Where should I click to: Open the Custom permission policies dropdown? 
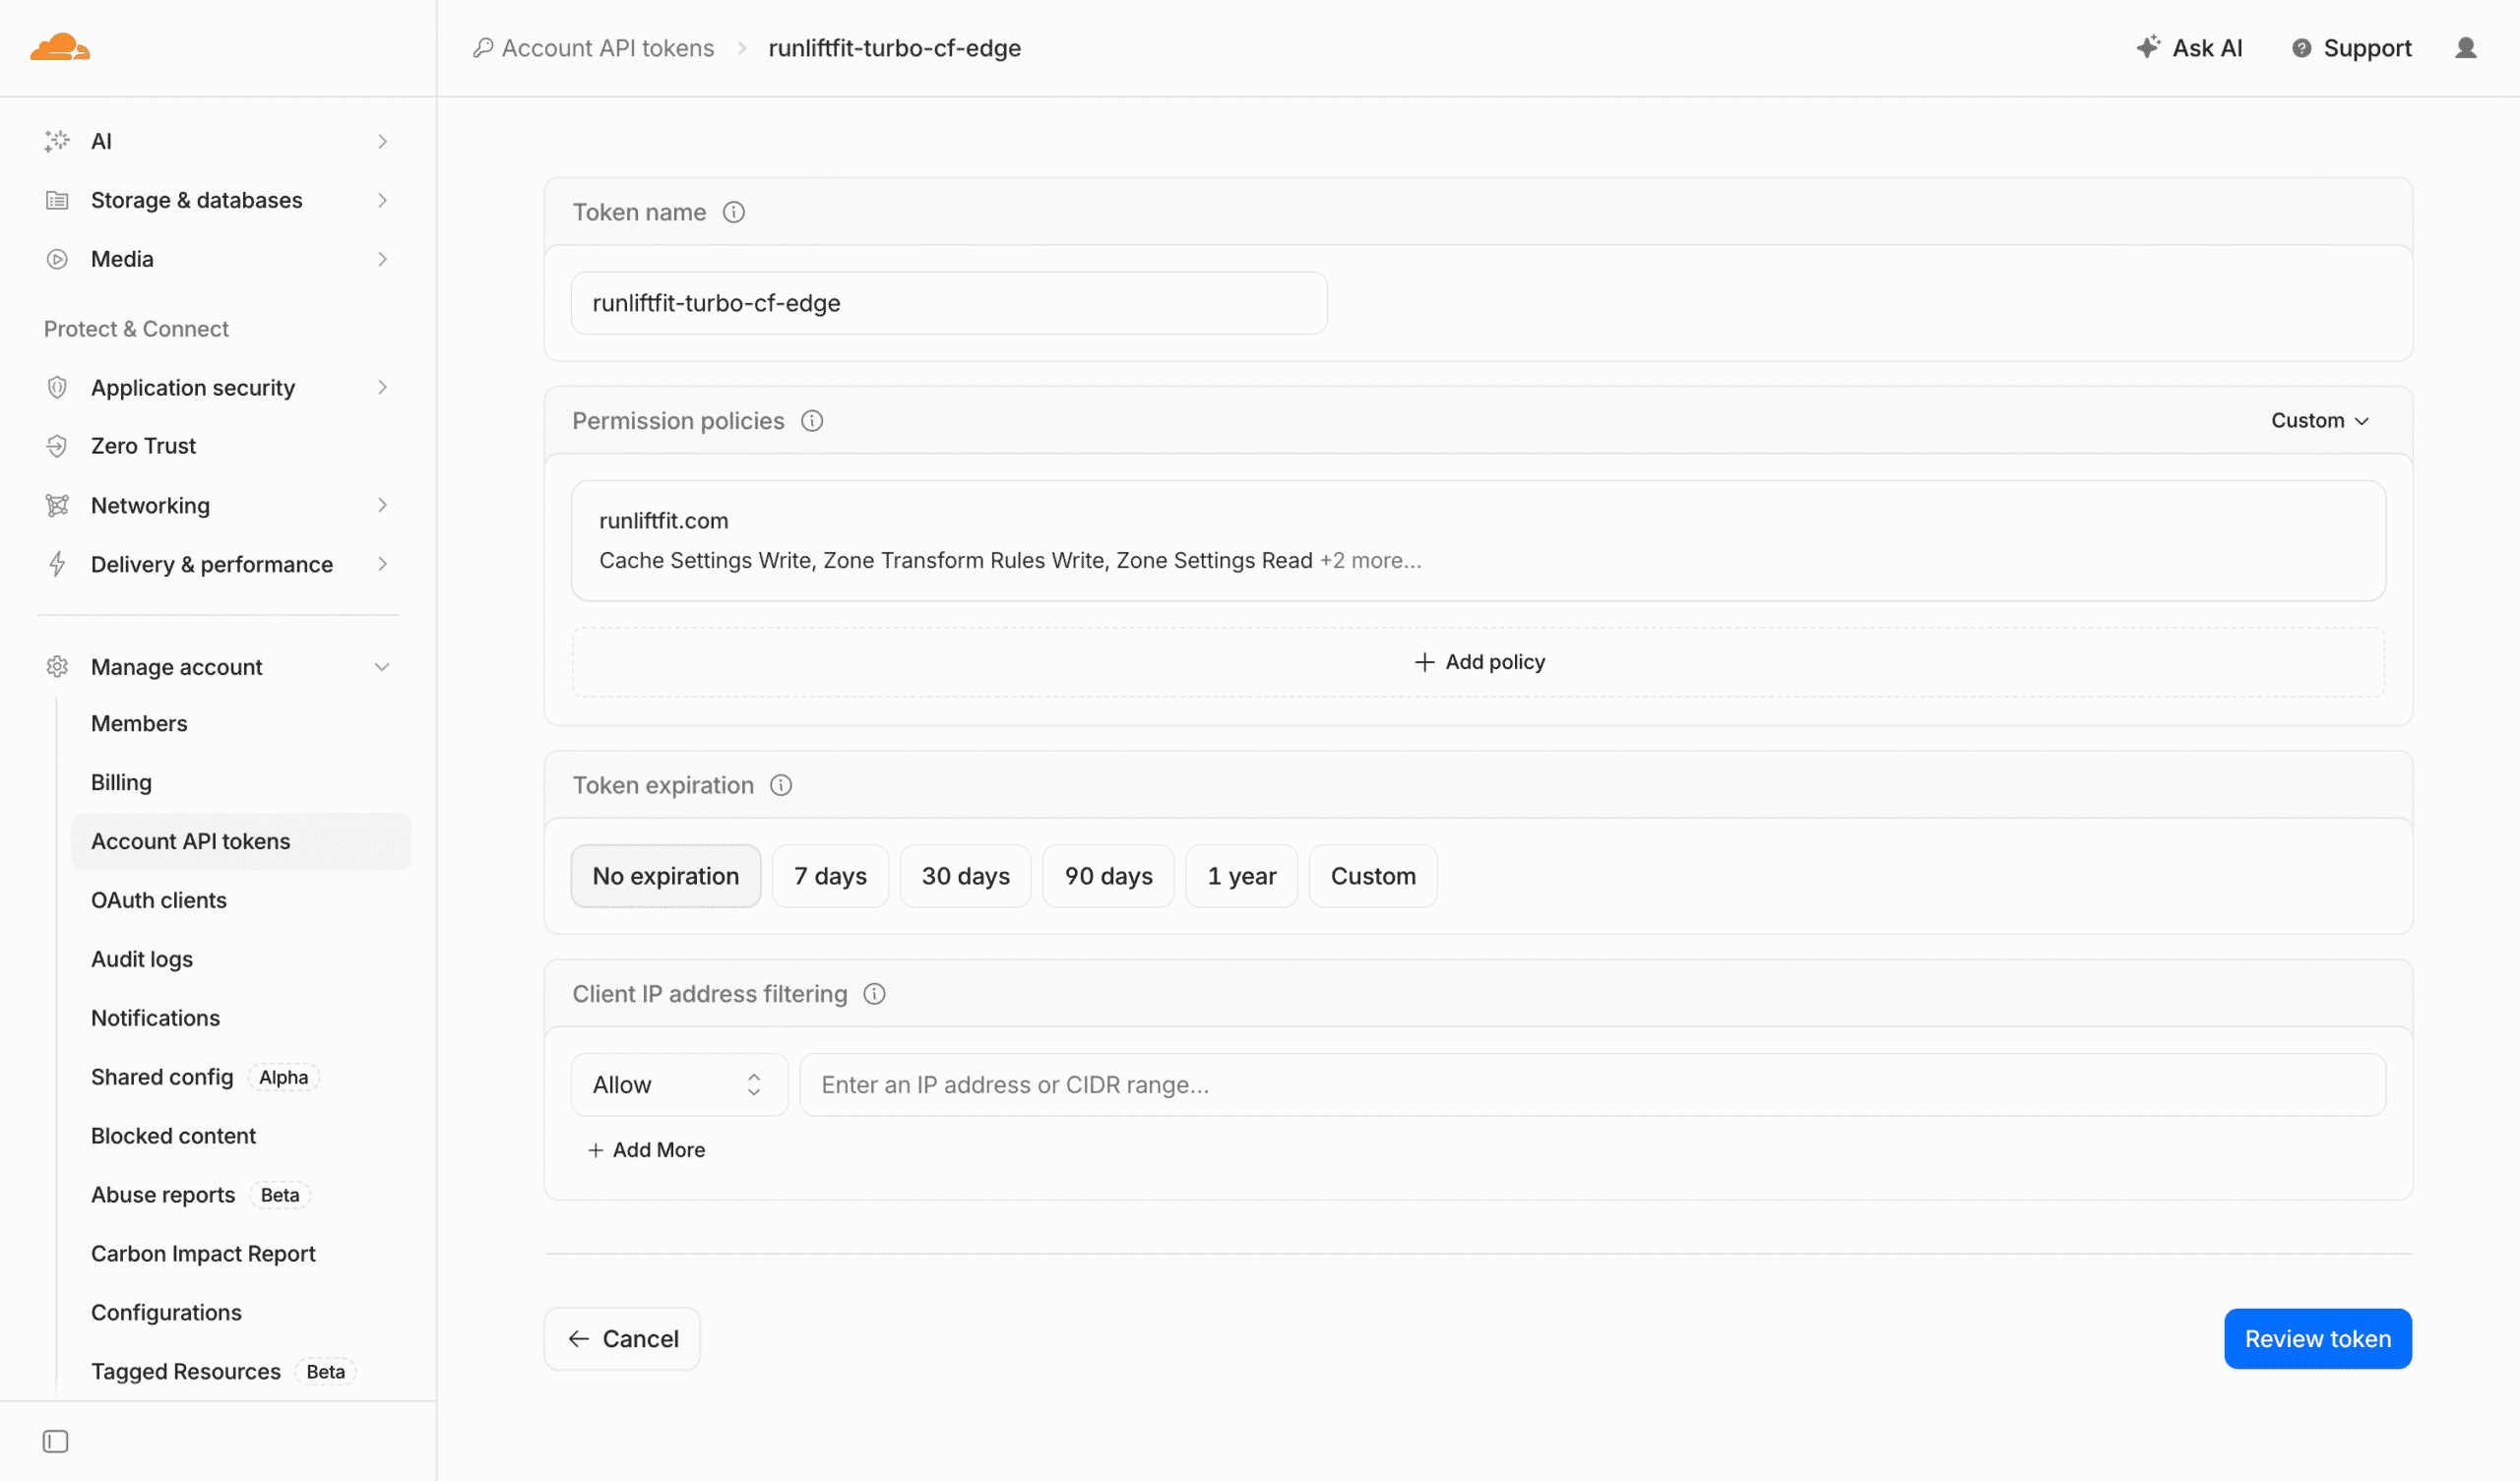click(2320, 421)
